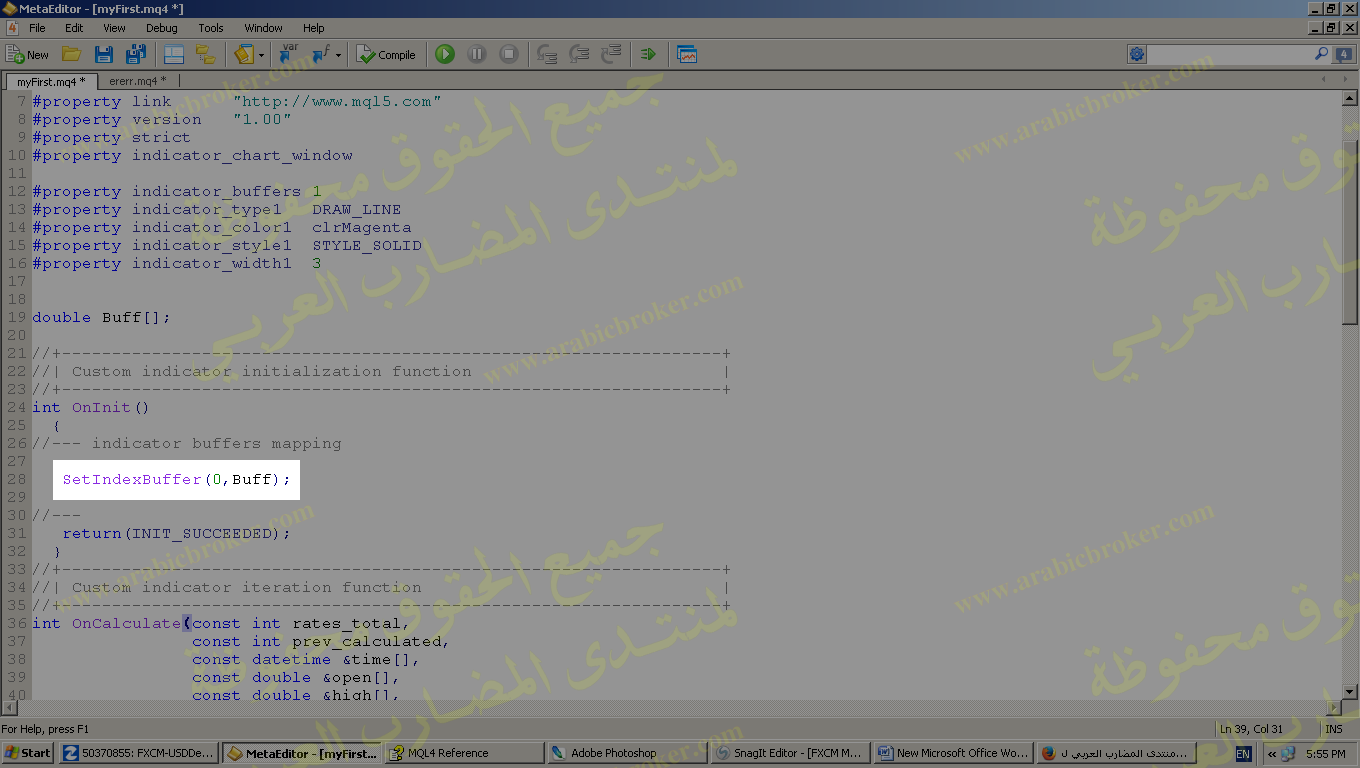Click 'DRAW_LINE' in the indicator_type1 line
Viewport: 1360px width, 768px height.
(356, 209)
